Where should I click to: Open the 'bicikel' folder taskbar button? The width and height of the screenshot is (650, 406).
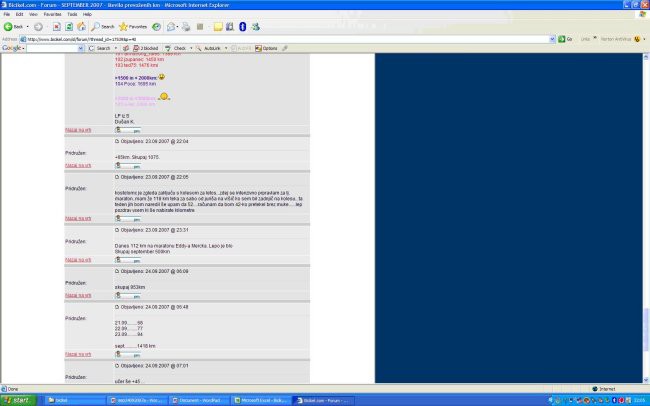[75, 400]
